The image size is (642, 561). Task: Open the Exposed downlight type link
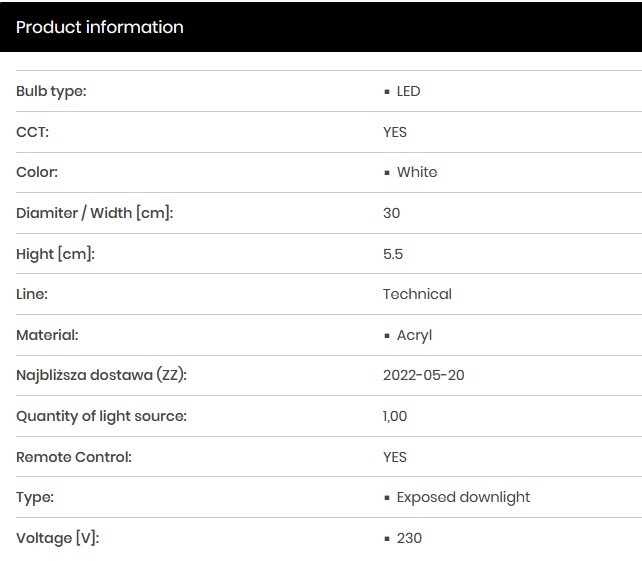tap(463, 497)
